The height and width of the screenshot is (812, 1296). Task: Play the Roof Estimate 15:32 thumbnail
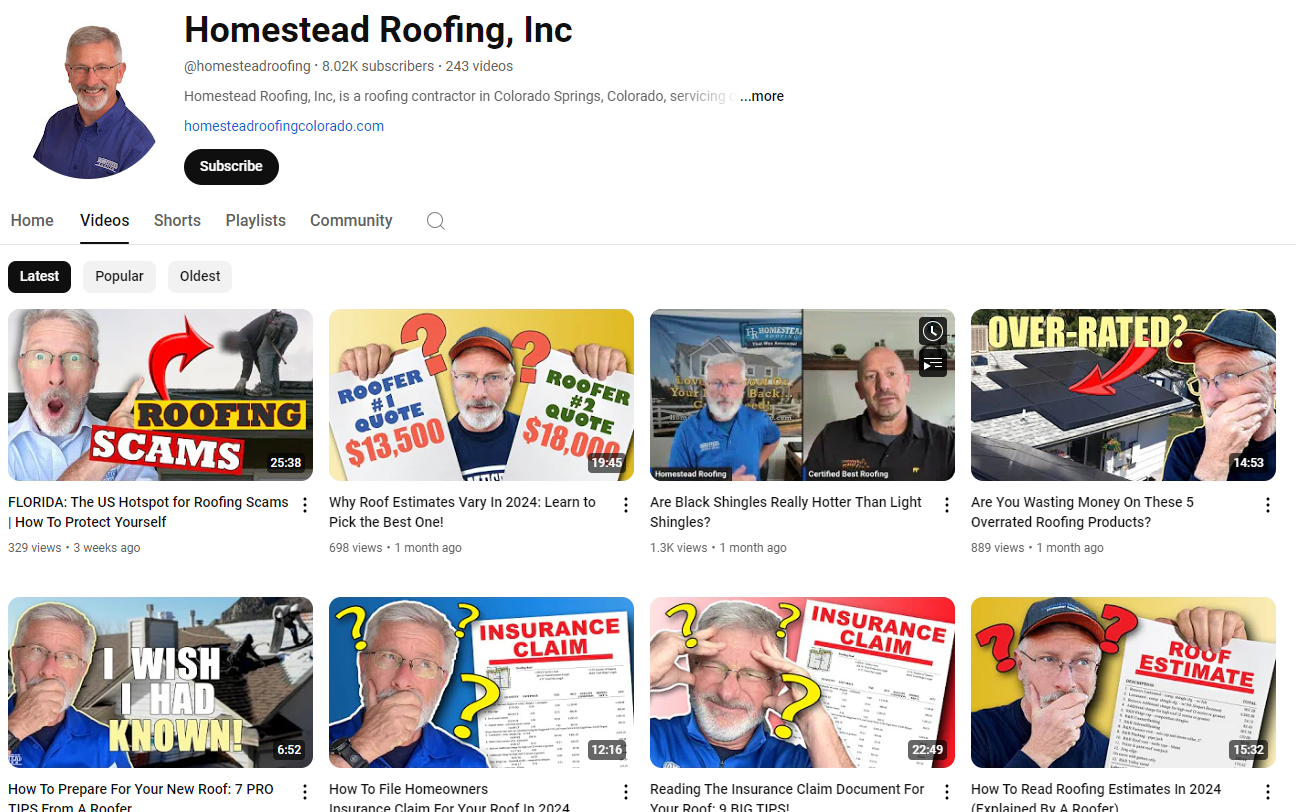point(1123,683)
